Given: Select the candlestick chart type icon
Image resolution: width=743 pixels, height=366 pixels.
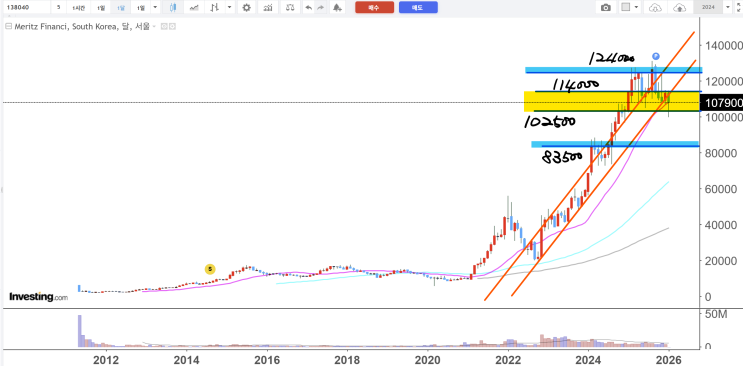Looking at the screenshot, I should 173,8.
